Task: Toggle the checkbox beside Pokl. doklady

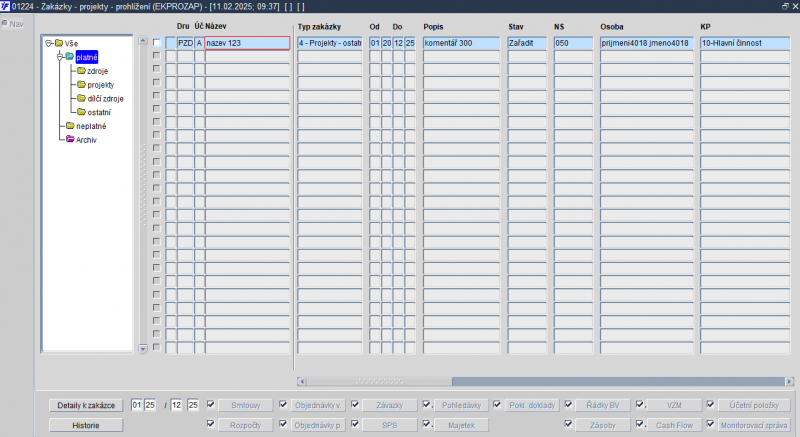Action: click(497, 404)
